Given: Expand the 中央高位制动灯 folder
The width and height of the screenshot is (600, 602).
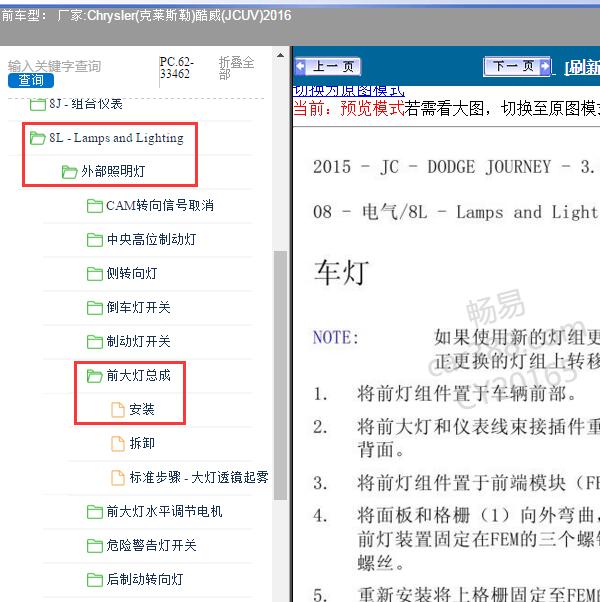Looking at the screenshot, I should click(x=152, y=239).
